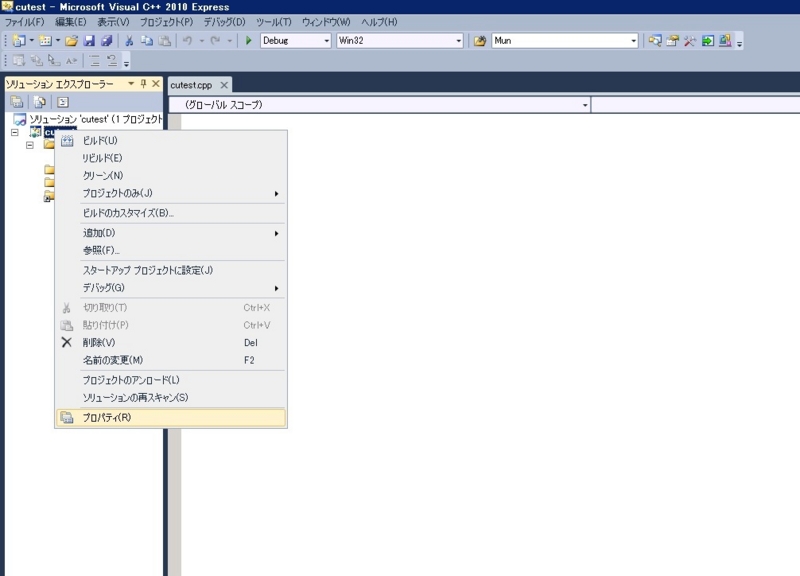Click the Open File folder icon
800x576 pixels.
71,41
